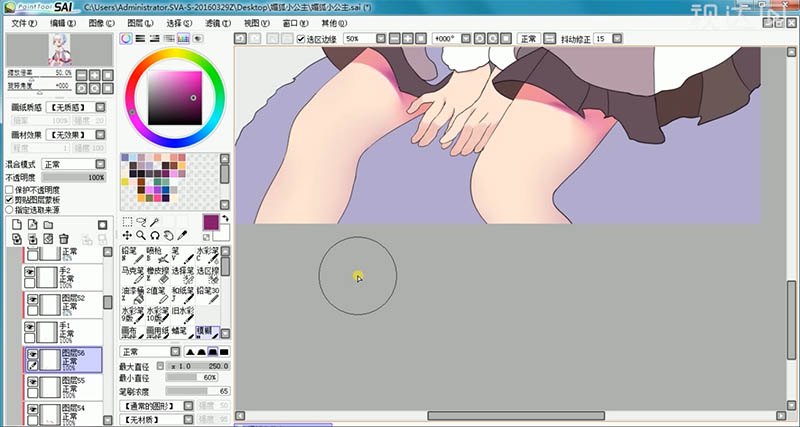Select the move layer tool
Screen dimensions: 800x427
127,235
